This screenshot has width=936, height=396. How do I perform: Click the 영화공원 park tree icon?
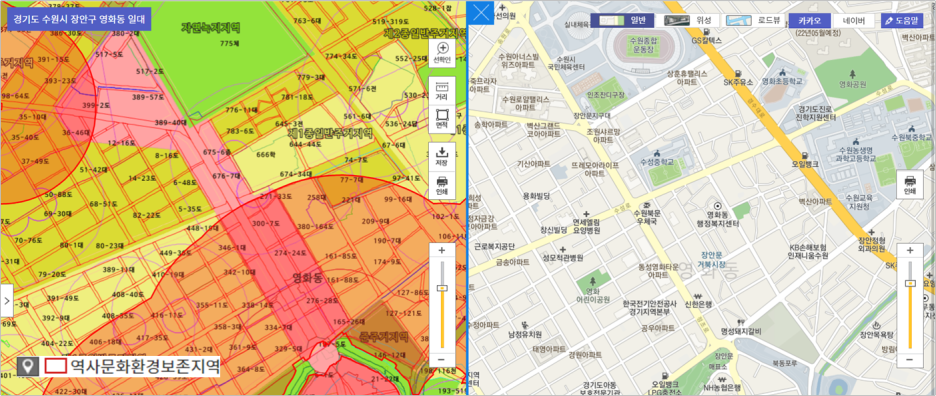[x=852, y=75]
